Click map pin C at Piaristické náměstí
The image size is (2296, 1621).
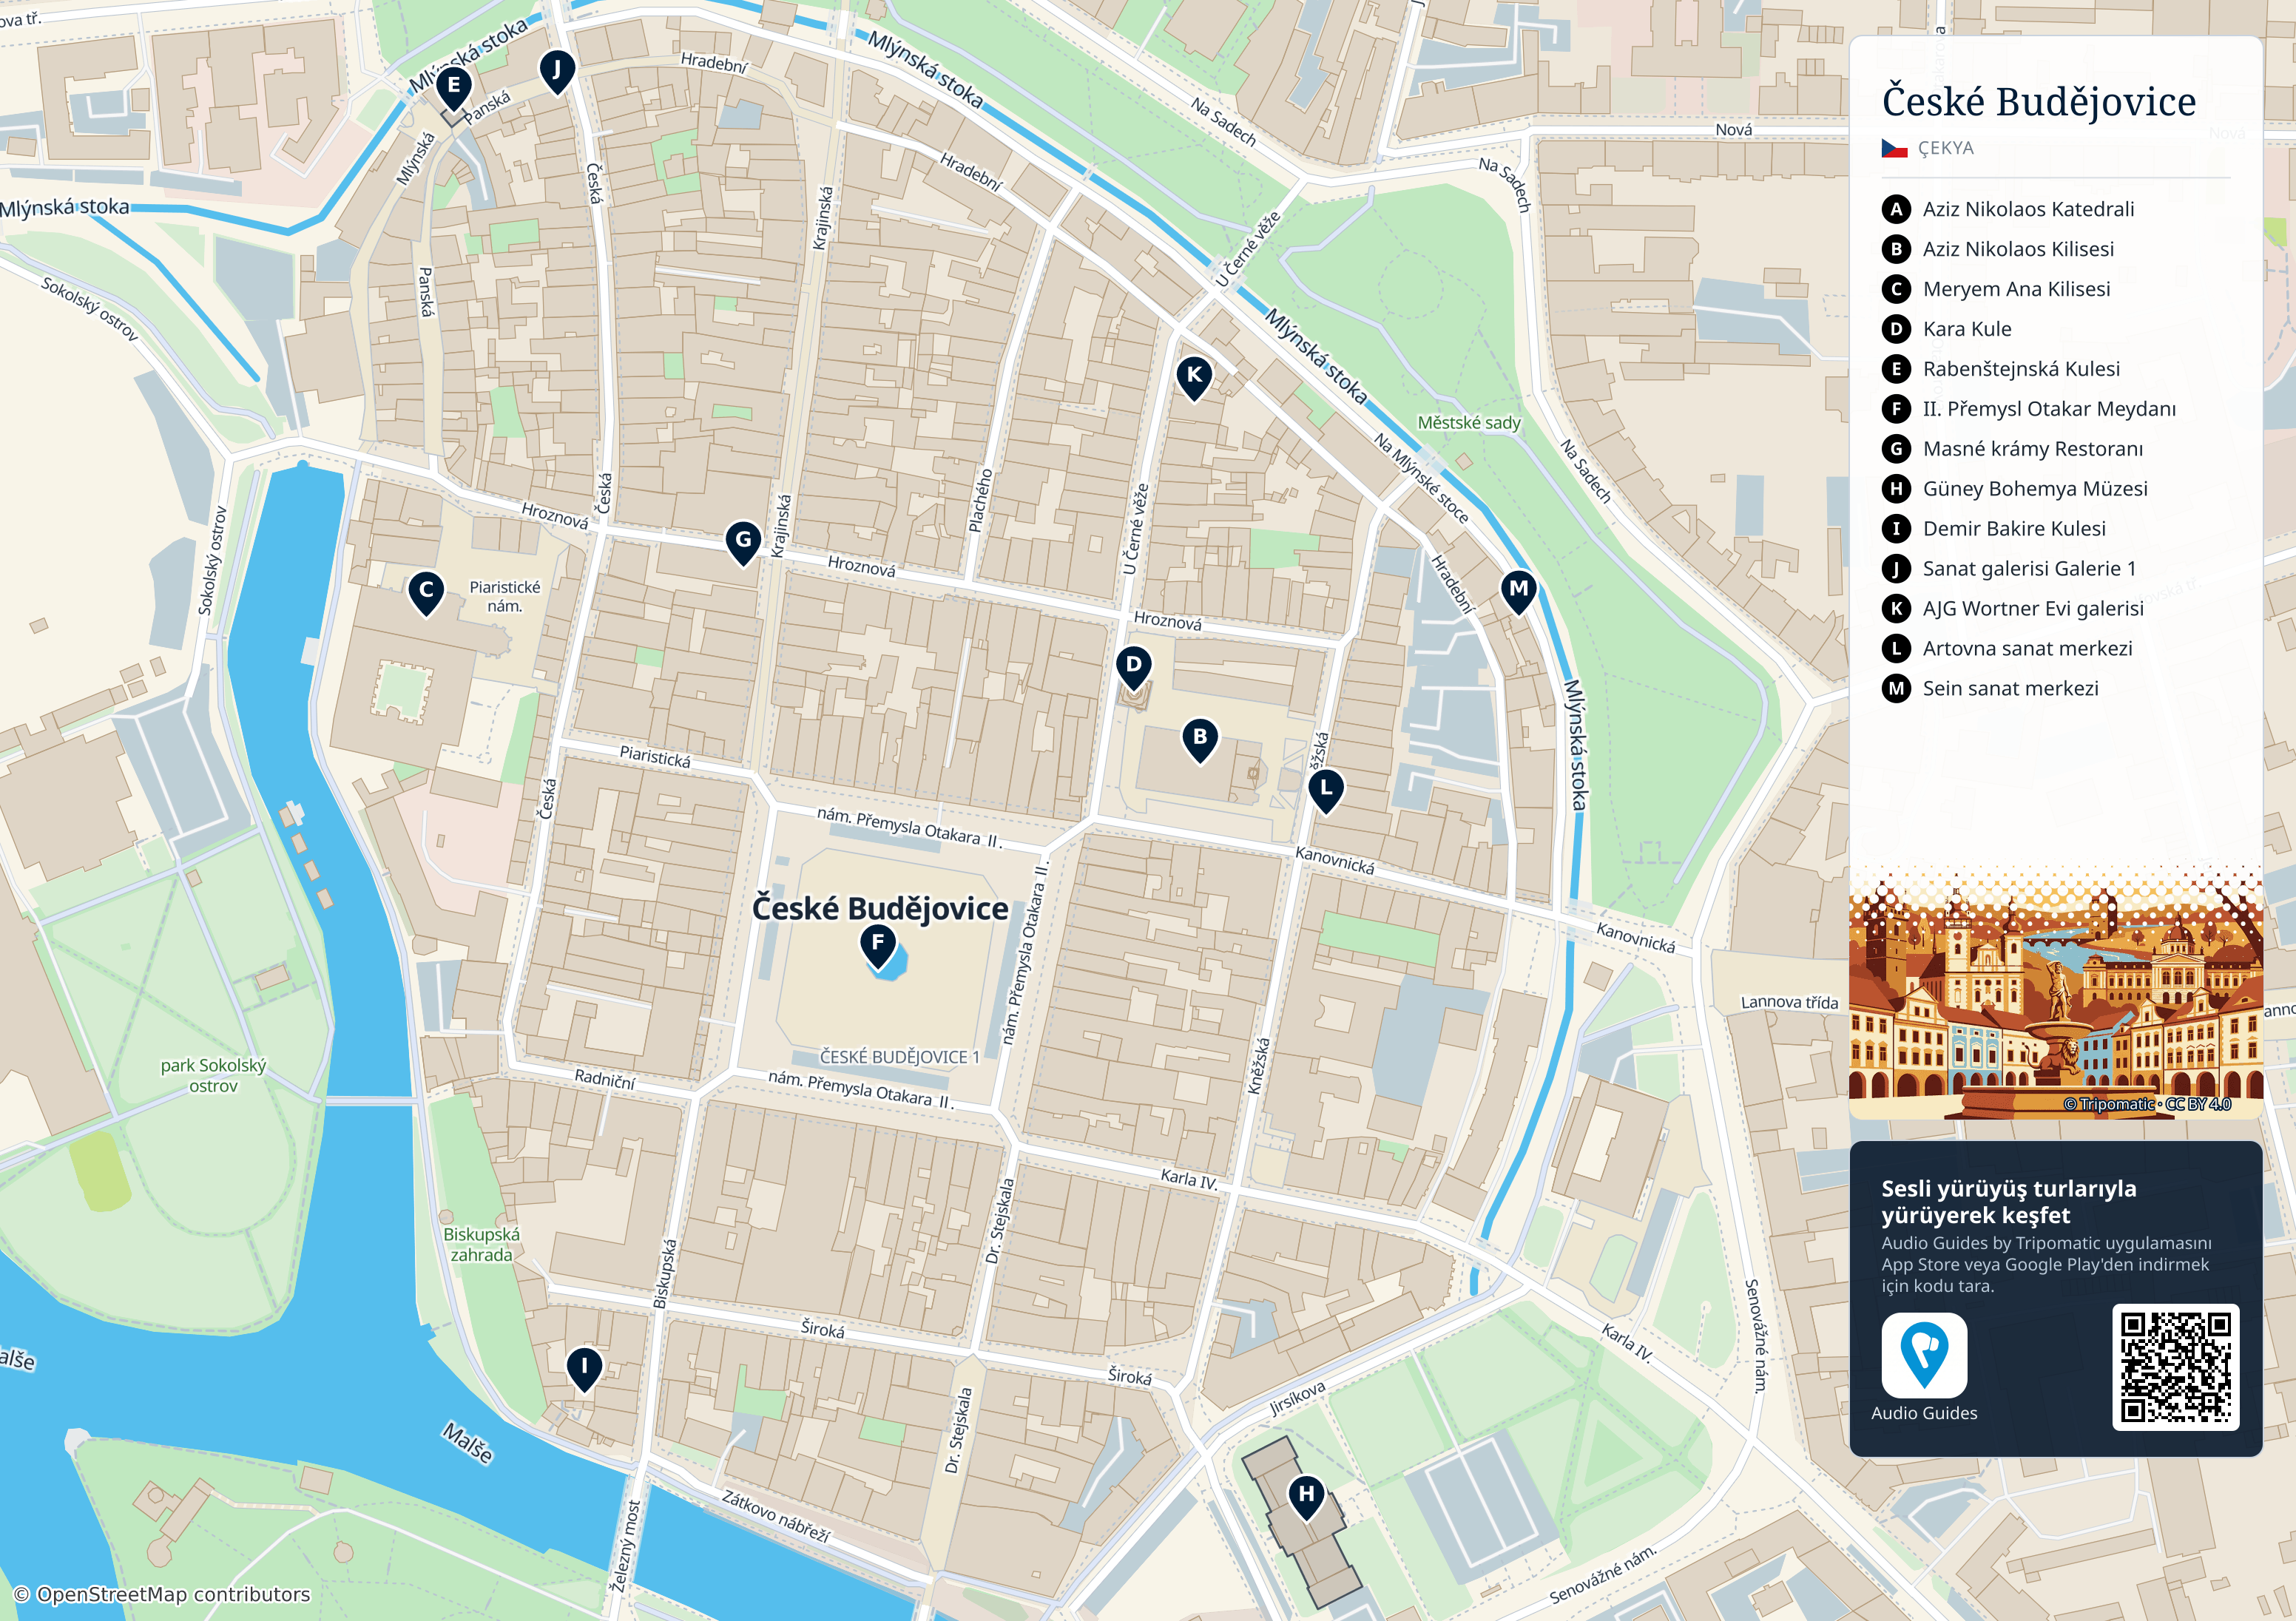(x=426, y=592)
